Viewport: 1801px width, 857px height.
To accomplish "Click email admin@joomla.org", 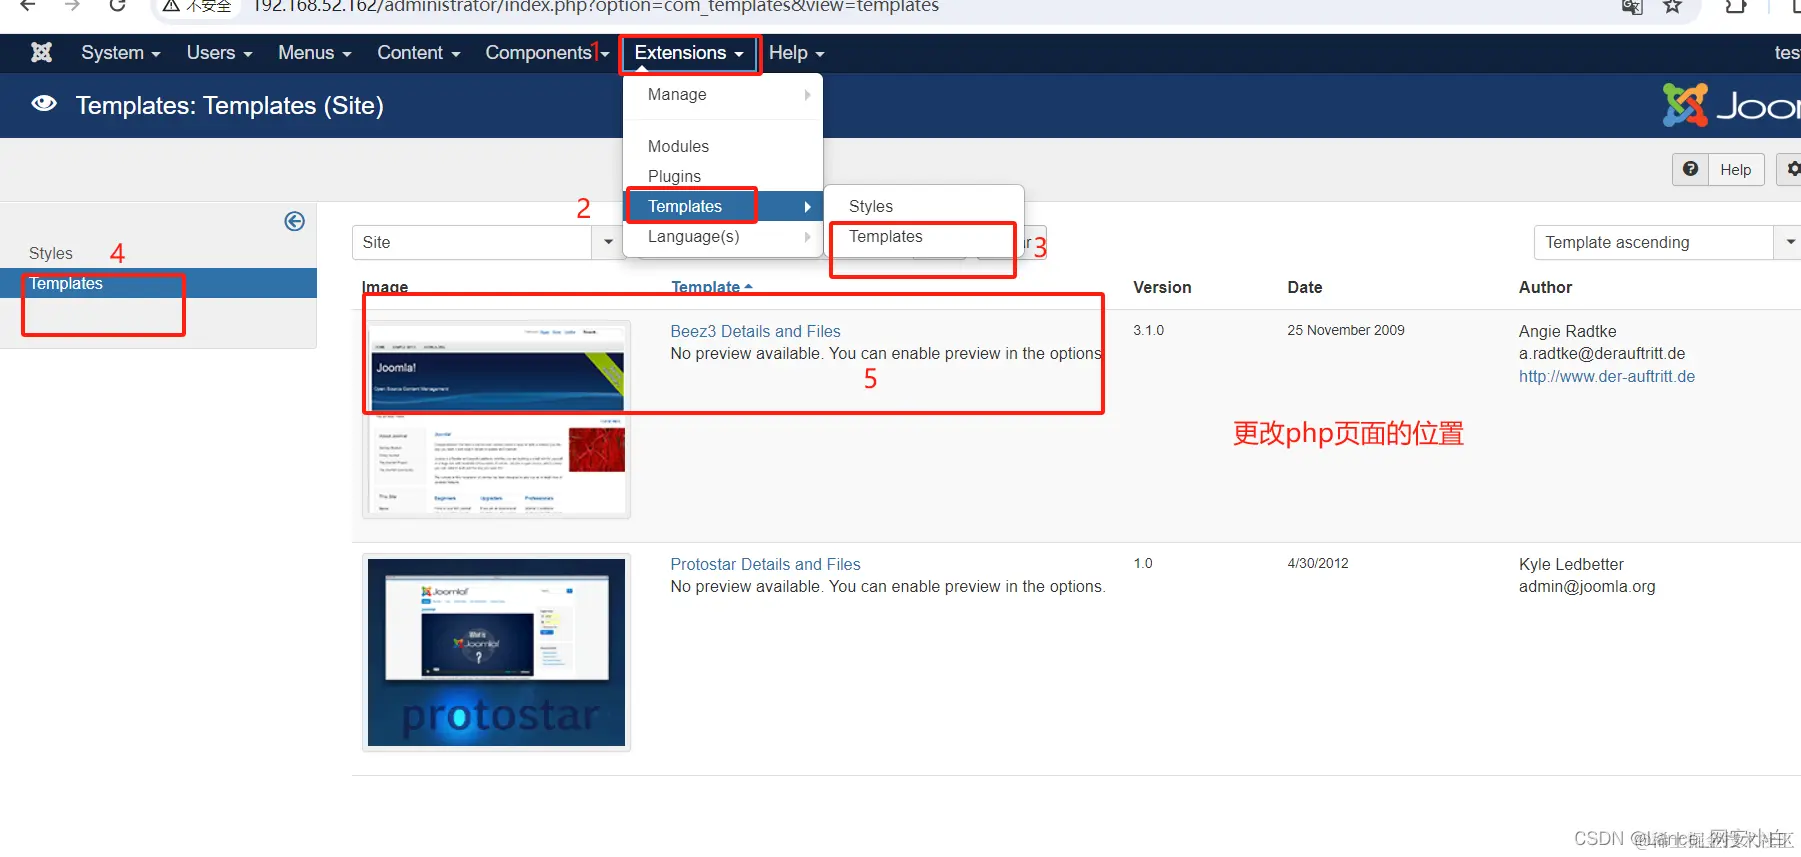I will (x=1586, y=586).
